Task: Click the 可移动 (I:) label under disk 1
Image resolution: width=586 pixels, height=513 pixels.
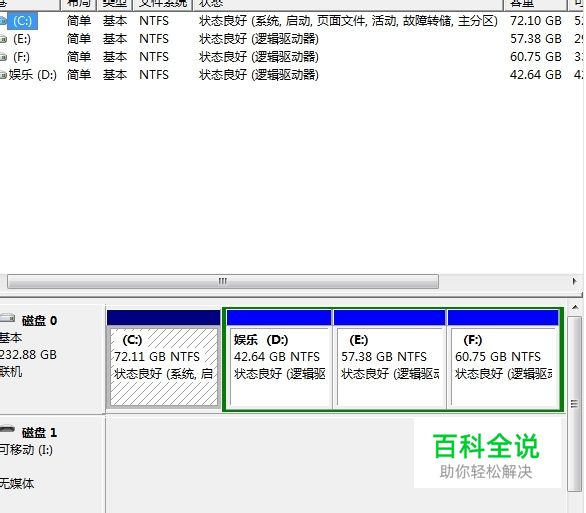Action: click(26, 449)
